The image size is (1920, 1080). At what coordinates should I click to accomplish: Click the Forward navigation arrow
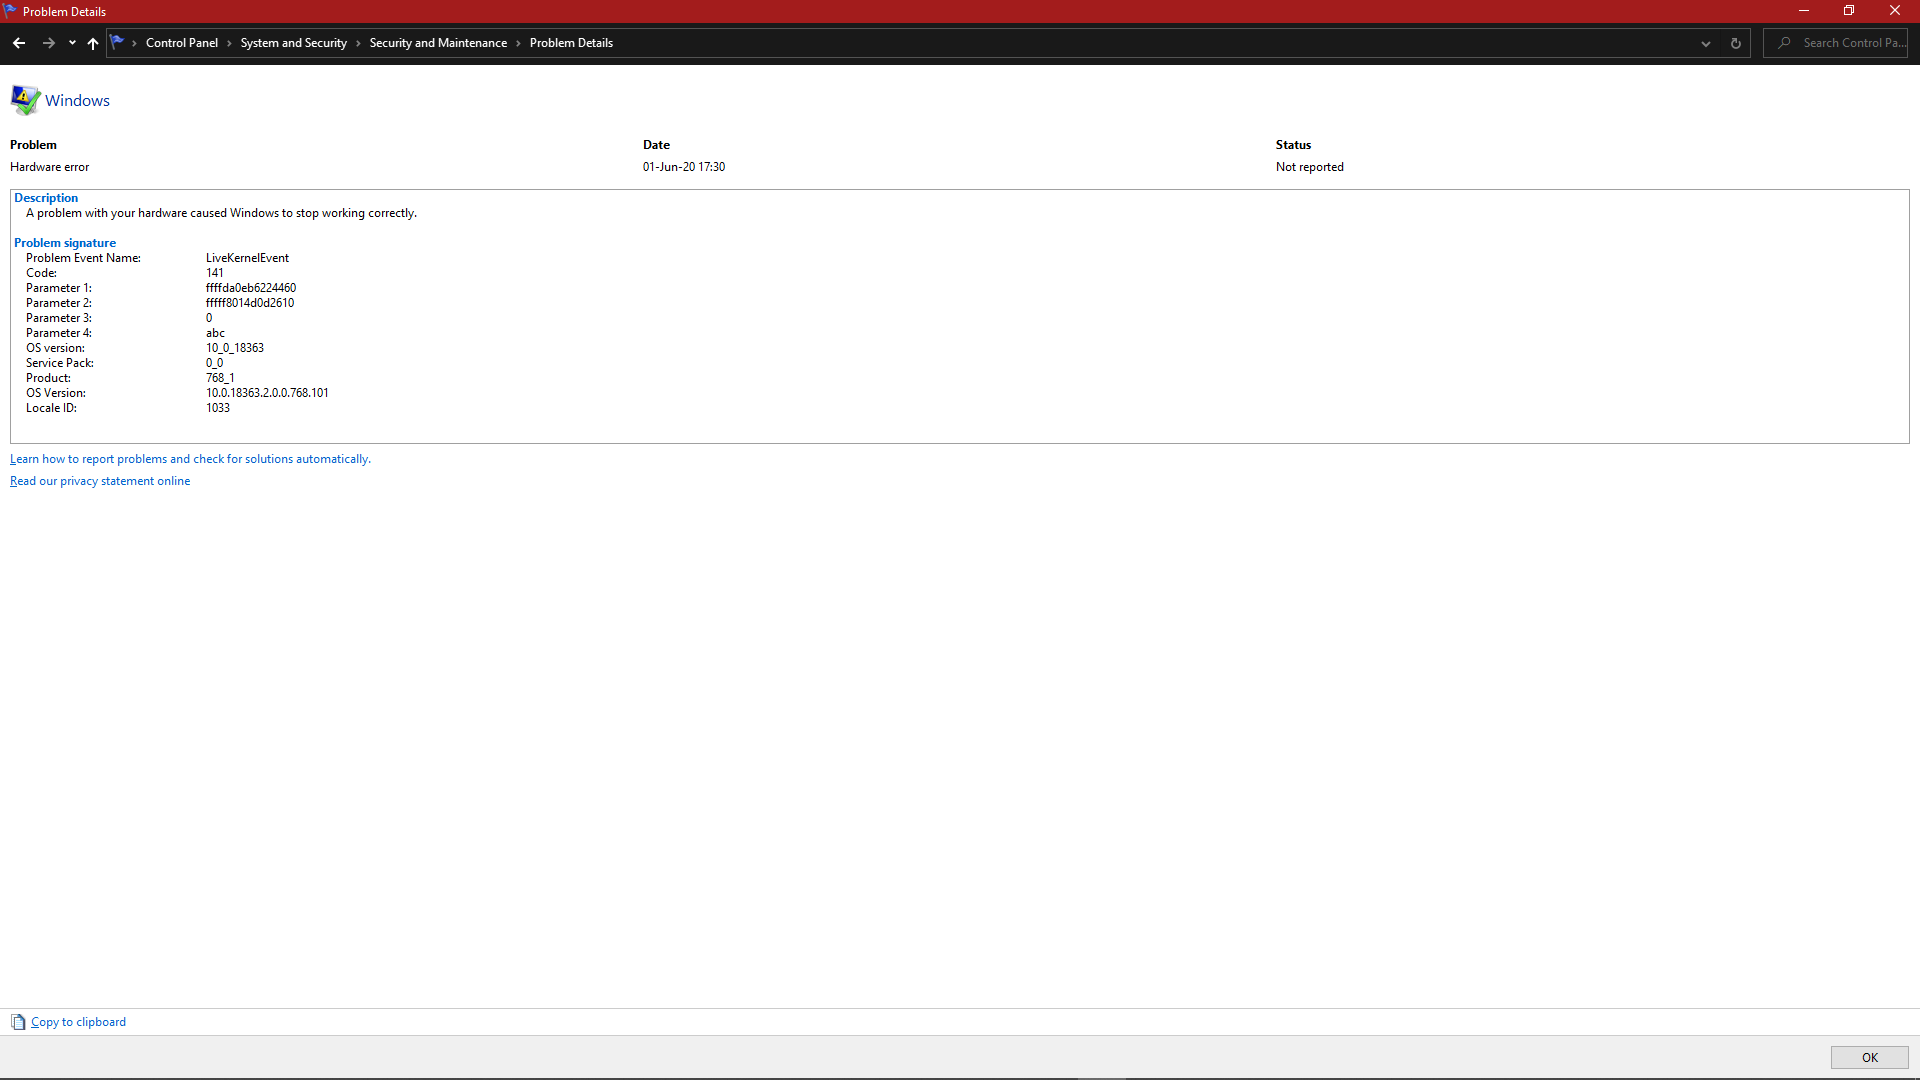[48, 43]
